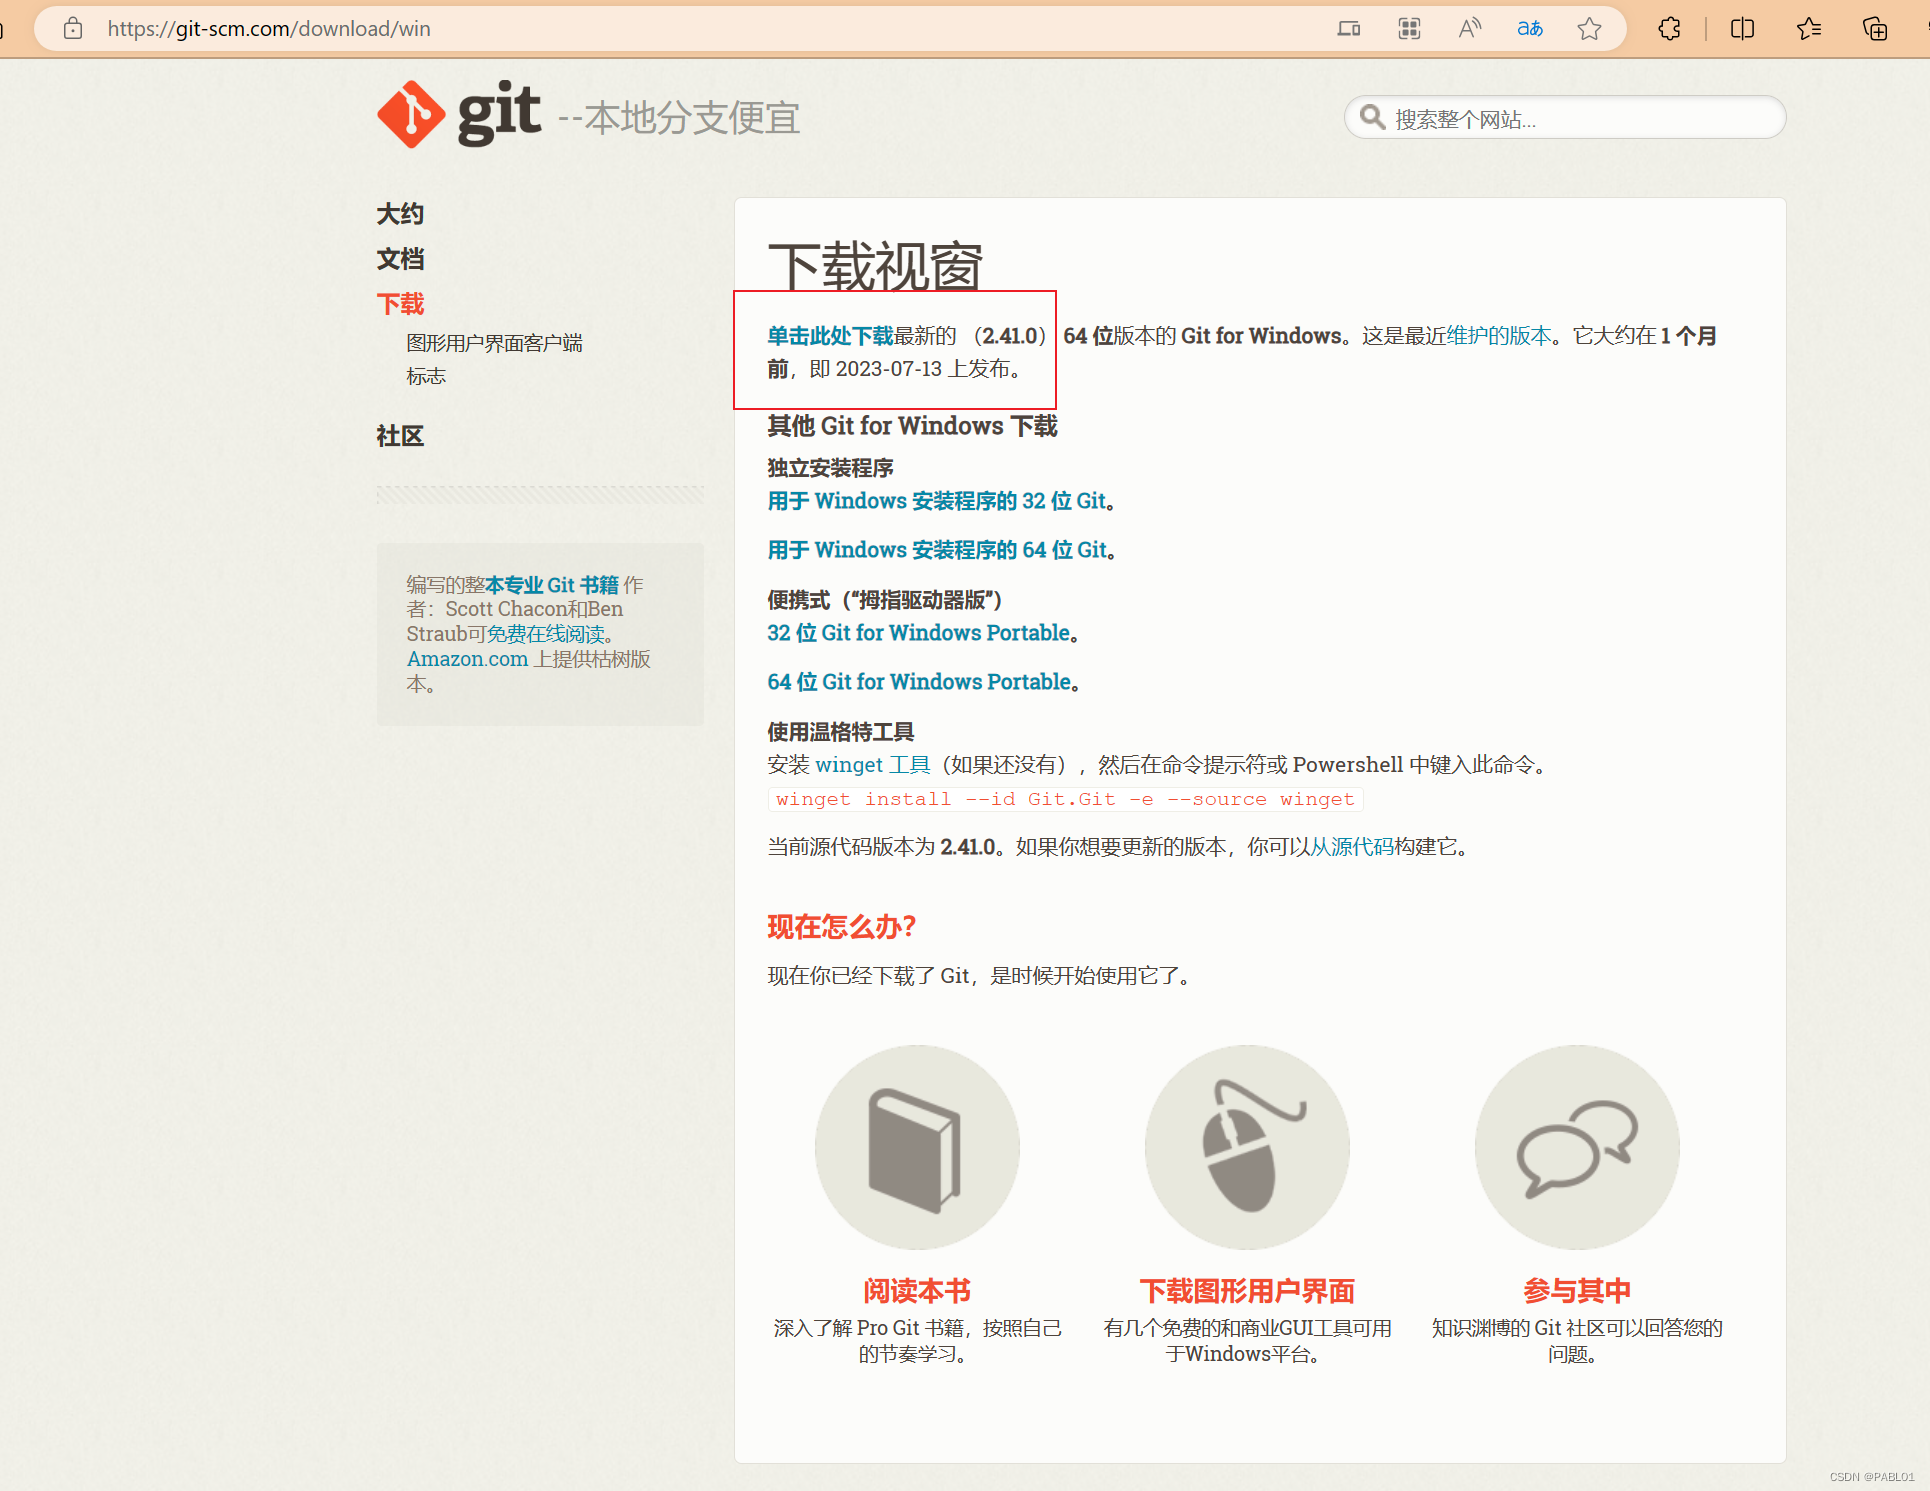The image size is (1930, 1491).
Task: Open the screen cast device icon
Action: pyautogui.click(x=1349, y=28)
